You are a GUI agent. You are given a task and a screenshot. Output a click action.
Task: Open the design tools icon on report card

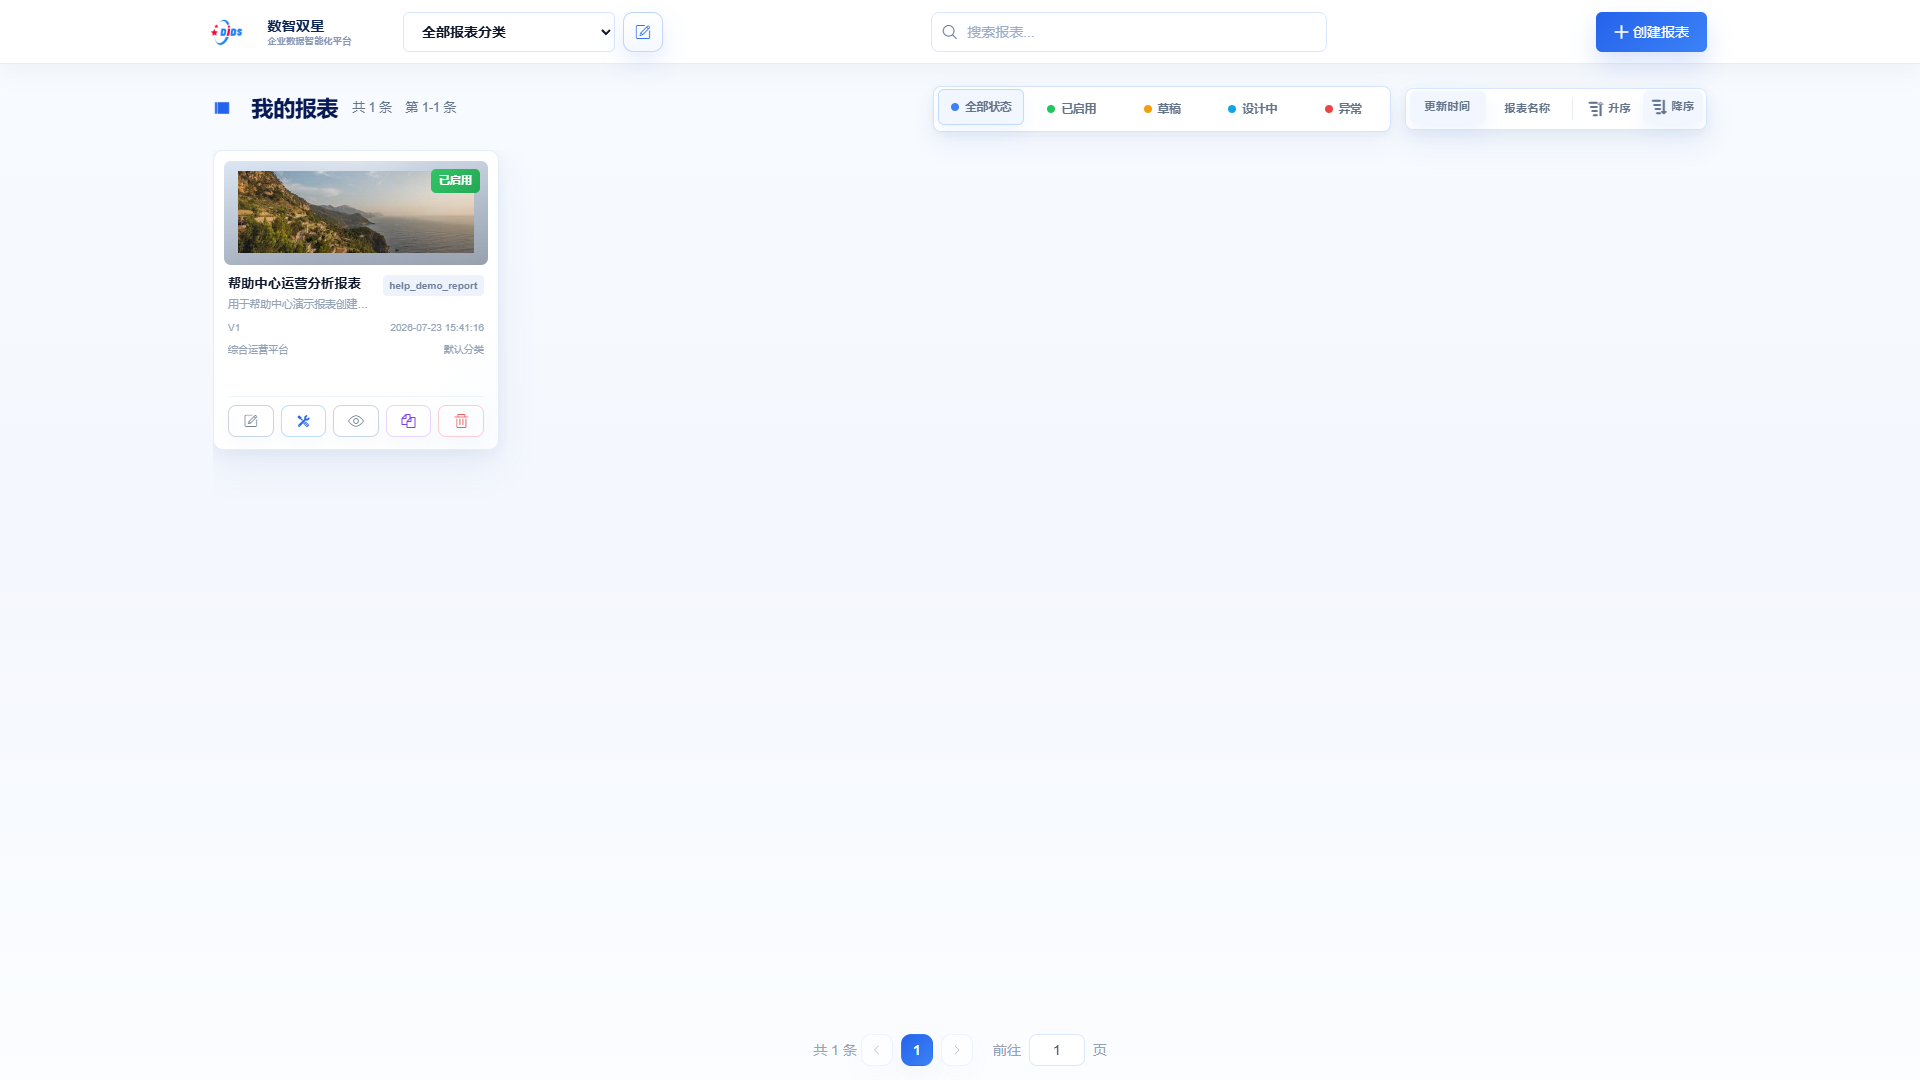tap(303, 421)
